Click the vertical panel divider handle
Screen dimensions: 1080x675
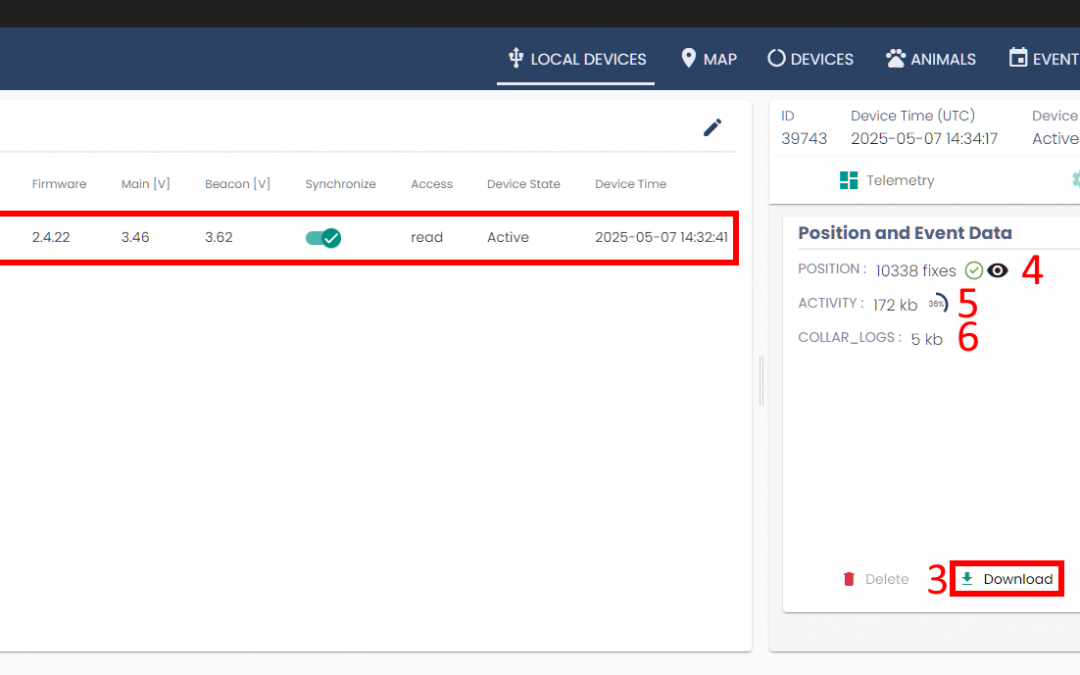(x=761, y=381)
